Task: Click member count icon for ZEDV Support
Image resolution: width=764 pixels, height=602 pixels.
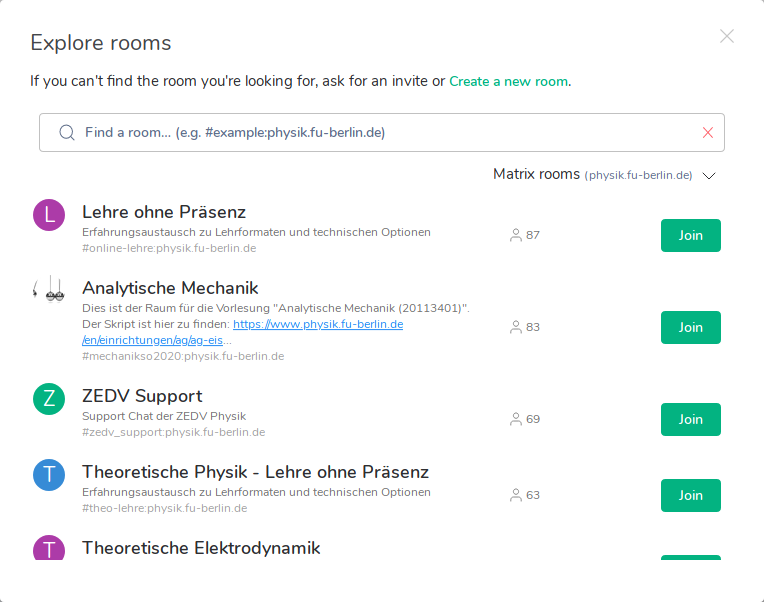Action: pyautogui.click(x=516, y=419)
